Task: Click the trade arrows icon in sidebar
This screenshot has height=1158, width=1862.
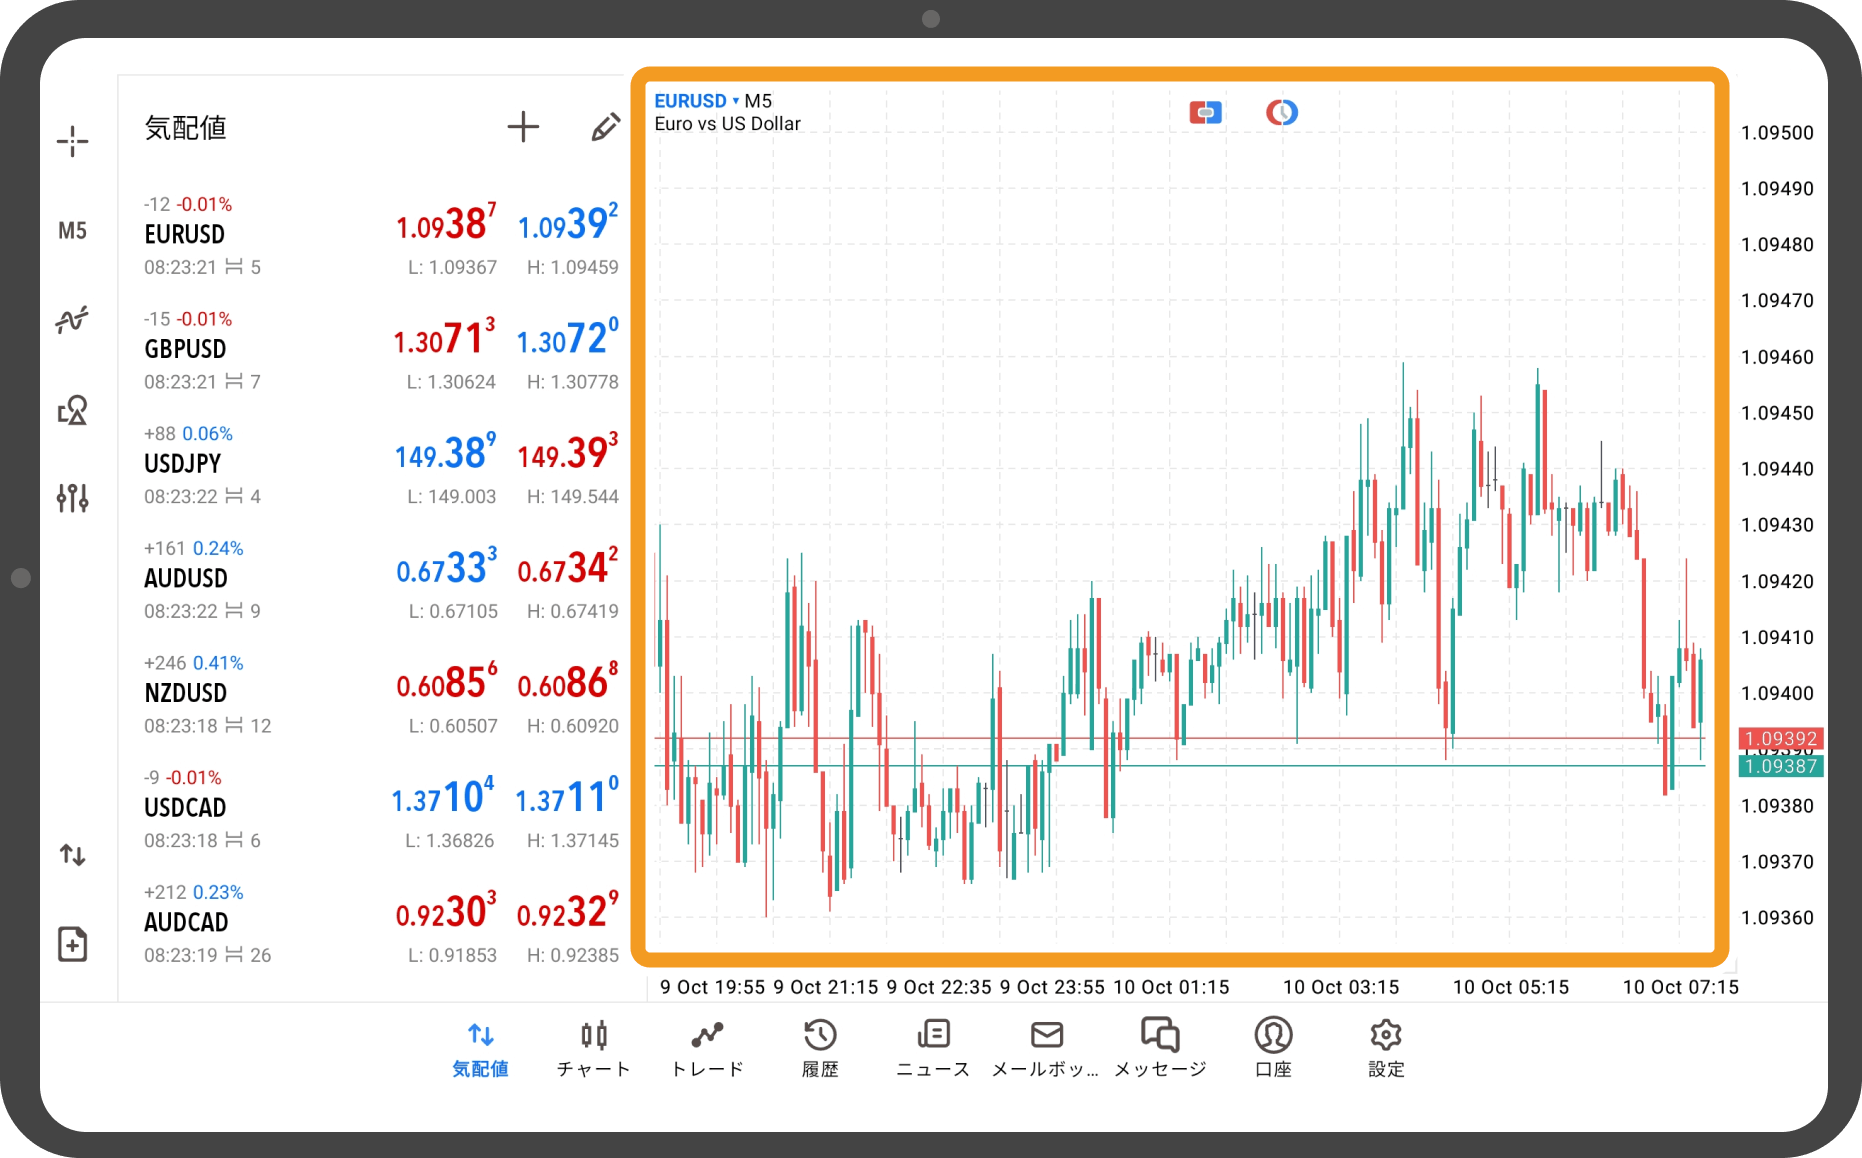Action: pos(72,855)
